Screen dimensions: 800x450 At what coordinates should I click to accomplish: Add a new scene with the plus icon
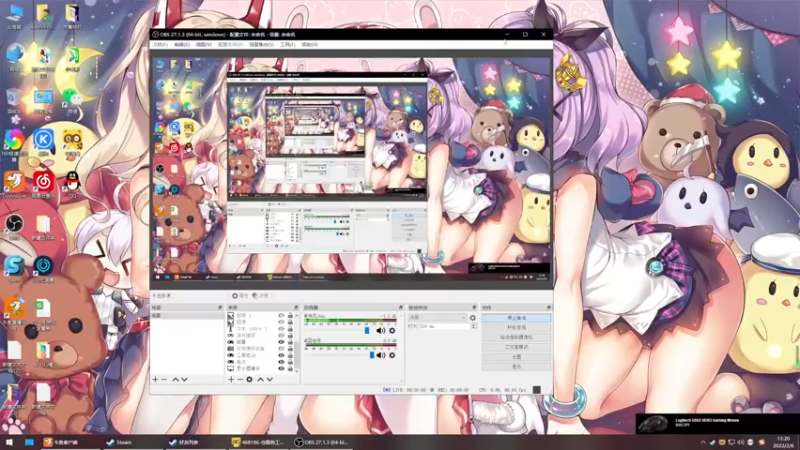(156, 380)
